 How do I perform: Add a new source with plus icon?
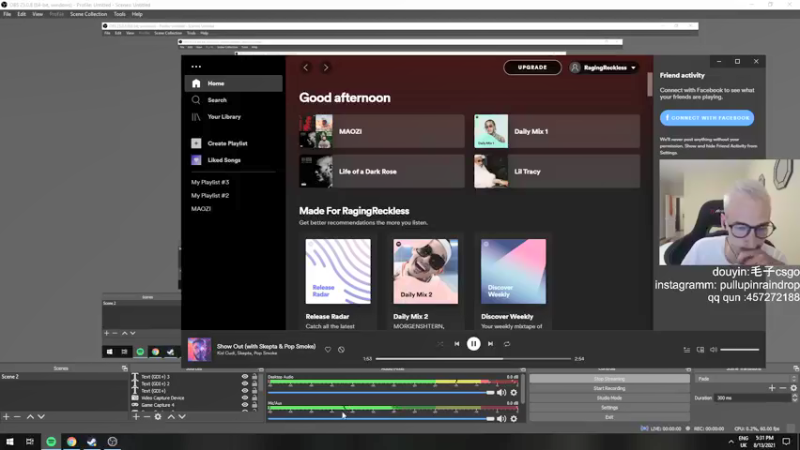click(136, 417)
